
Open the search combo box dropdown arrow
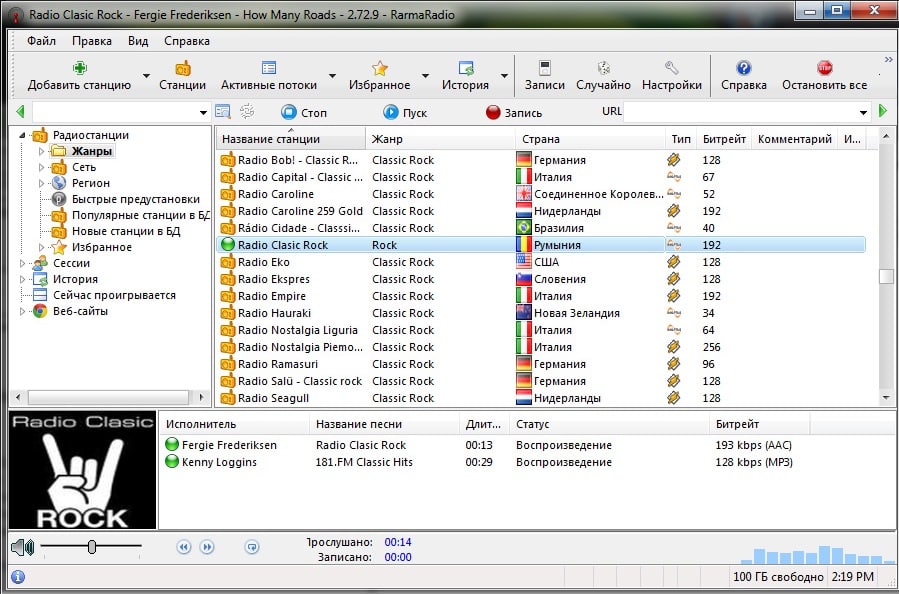[203, 112]
